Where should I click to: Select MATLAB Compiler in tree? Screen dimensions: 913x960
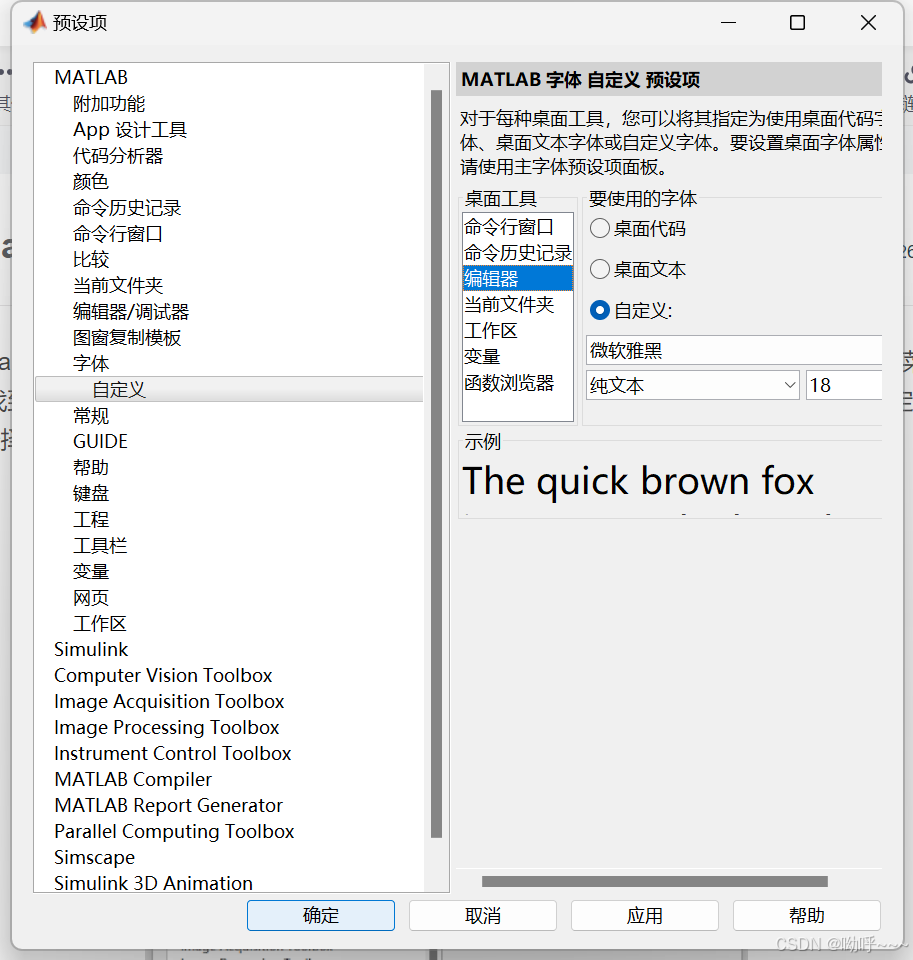pyautogui.click(x=133, y=779)
